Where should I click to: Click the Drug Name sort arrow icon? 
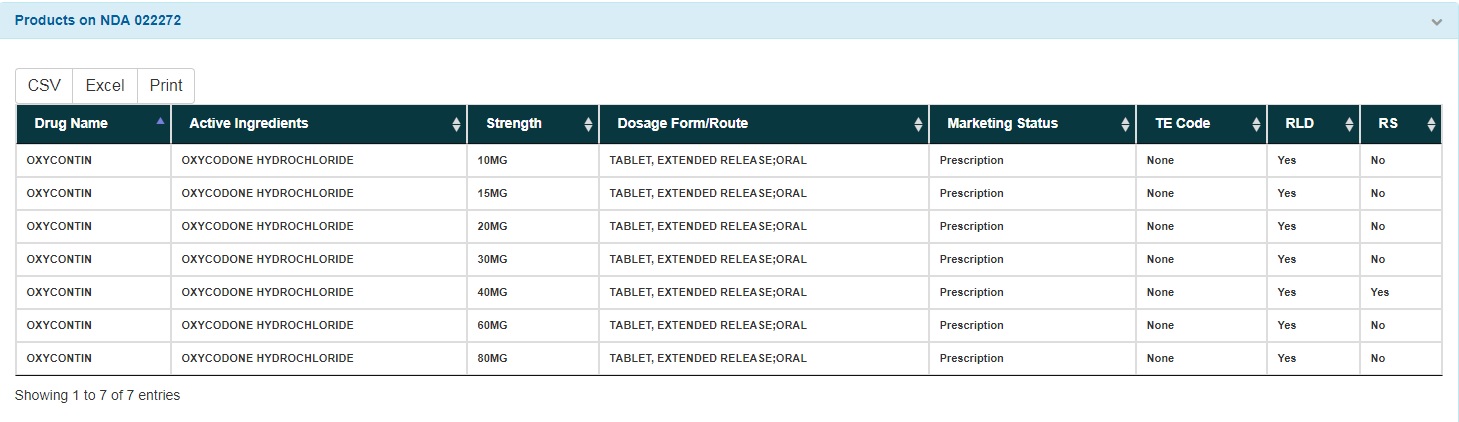(160, 121)
